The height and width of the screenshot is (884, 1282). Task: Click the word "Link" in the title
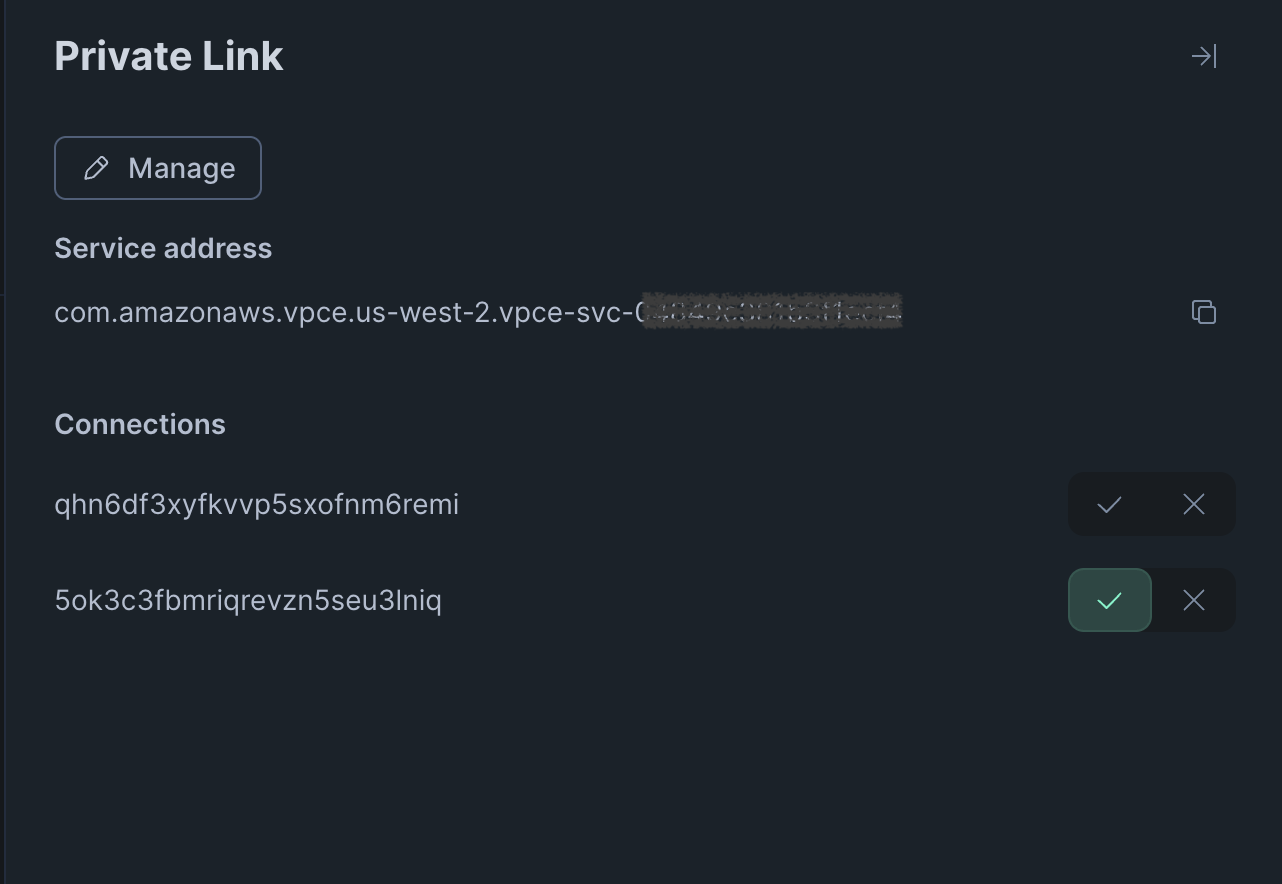243,56
